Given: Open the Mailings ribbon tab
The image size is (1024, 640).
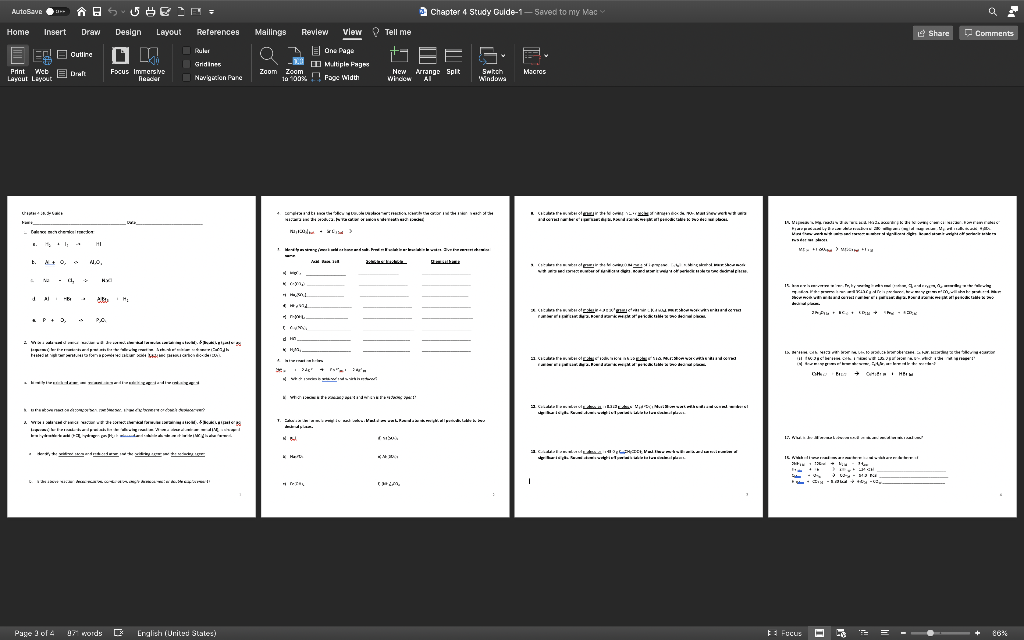Looking at the screenshot, I should coord(270,32).
